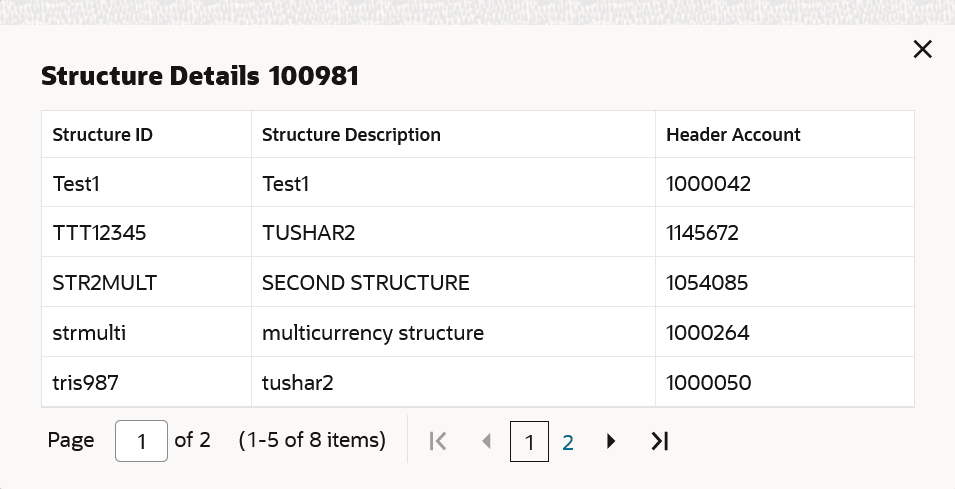This screenshot has height=489, width=955.
Task: Select the TTT12345 structure row
Action: click(98, 233)
